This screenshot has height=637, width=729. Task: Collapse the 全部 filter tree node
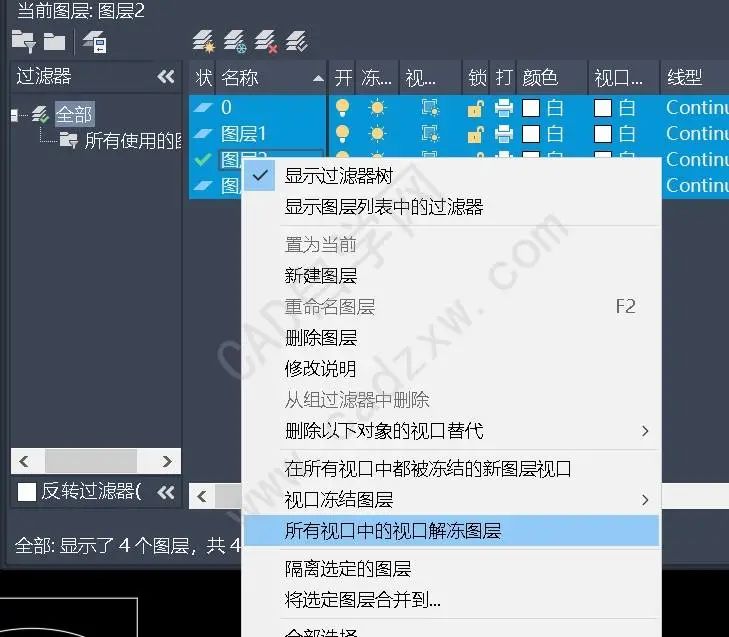pos(14,114)
